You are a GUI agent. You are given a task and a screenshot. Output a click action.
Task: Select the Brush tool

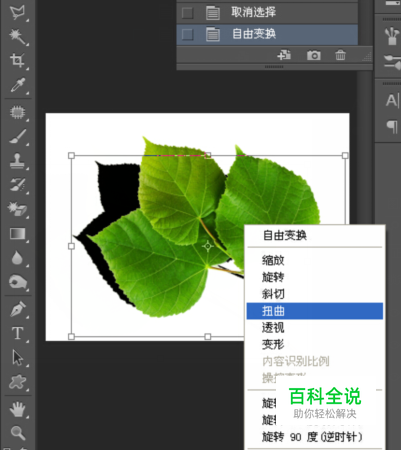point(17,137)
